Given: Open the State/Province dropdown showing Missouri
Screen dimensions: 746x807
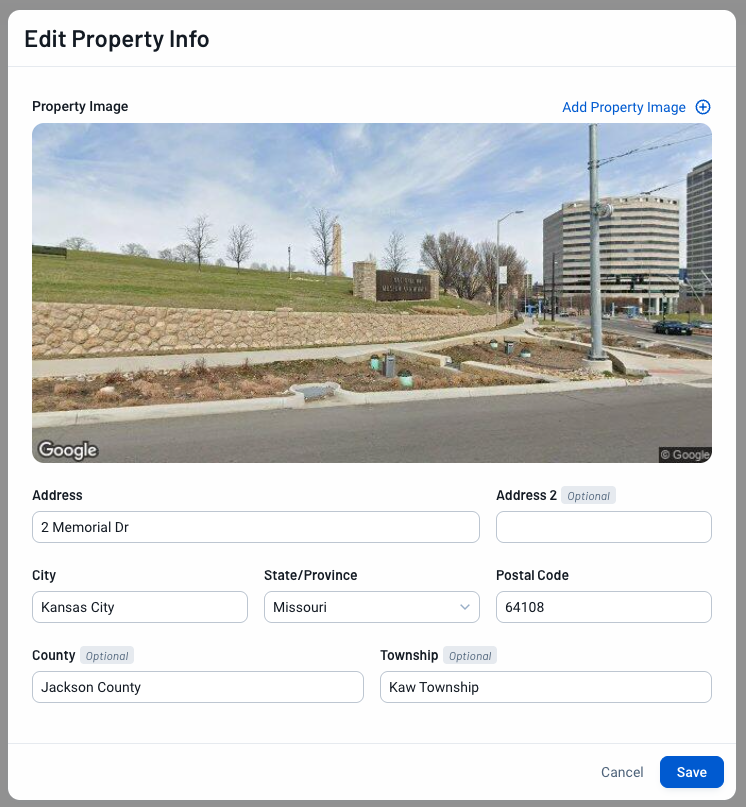Looking at the screenshot, I should (x=372, y=607).
